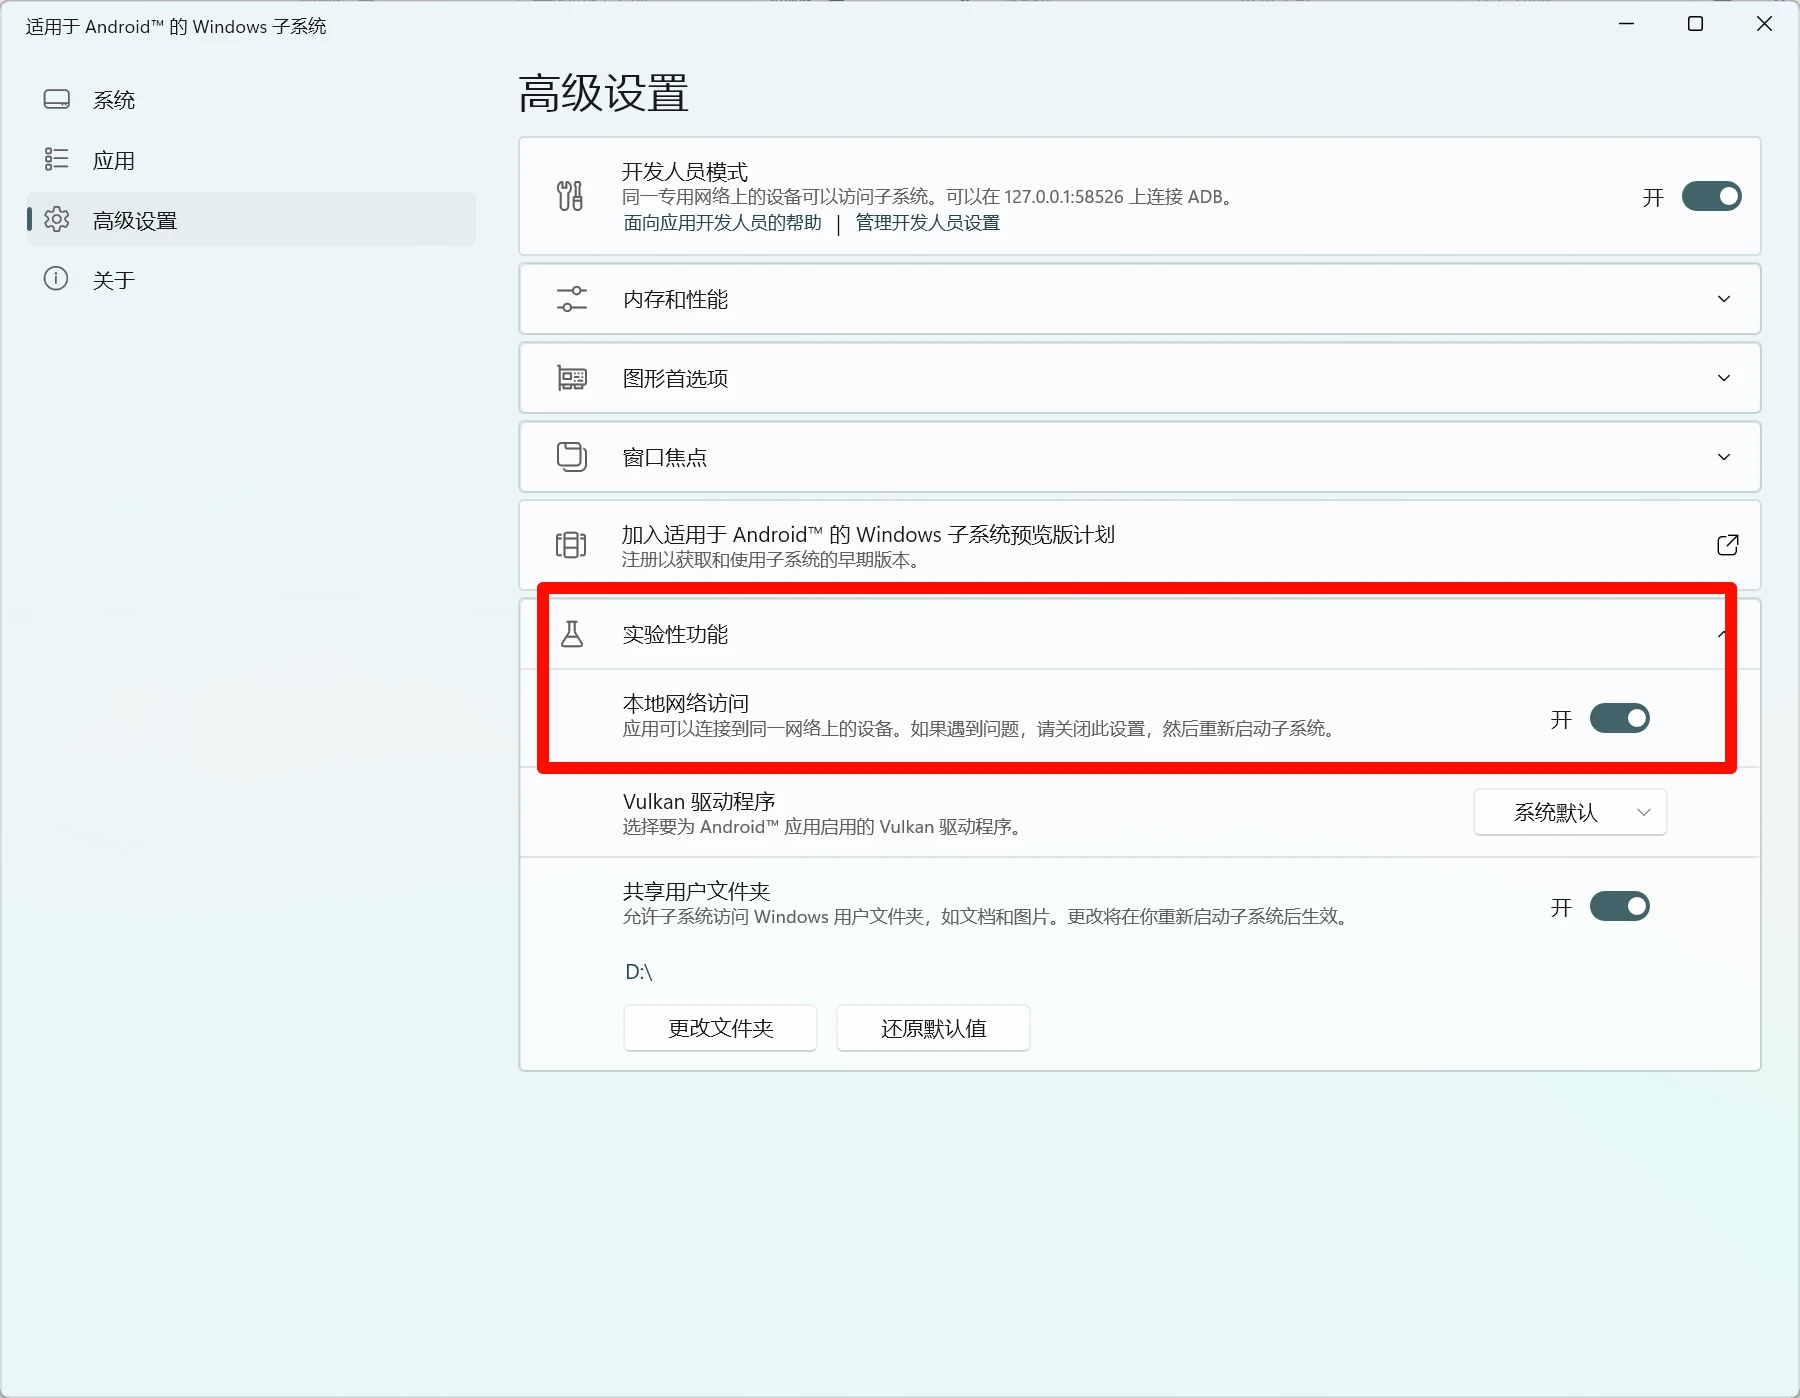
Task: Minimize the Windows 子系统 window
Action: coord(1627,24)
